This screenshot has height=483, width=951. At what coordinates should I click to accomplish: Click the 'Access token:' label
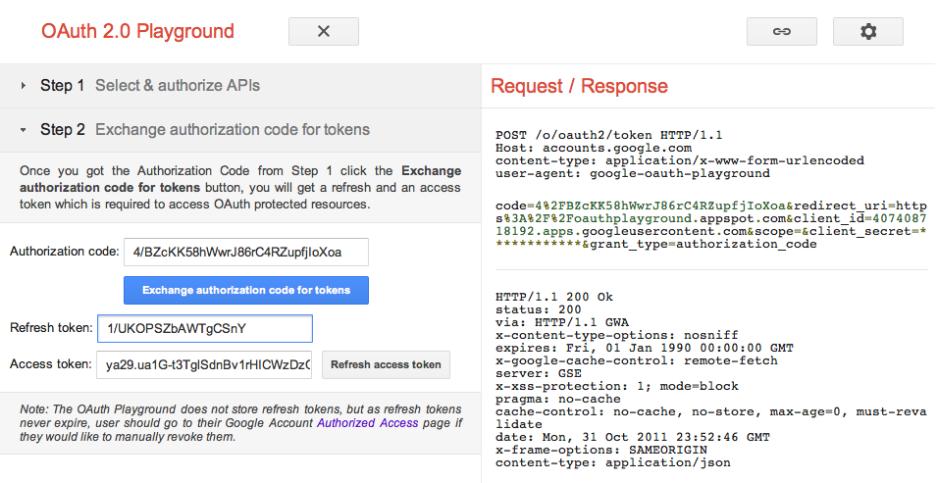[50, 364]
